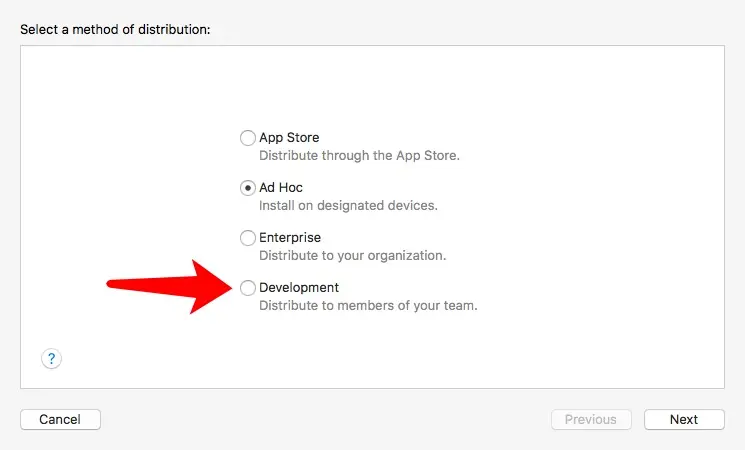Viewport: 745px width, 450px height.
Task: Pick the Development radio button
Action: coord(248,288)
